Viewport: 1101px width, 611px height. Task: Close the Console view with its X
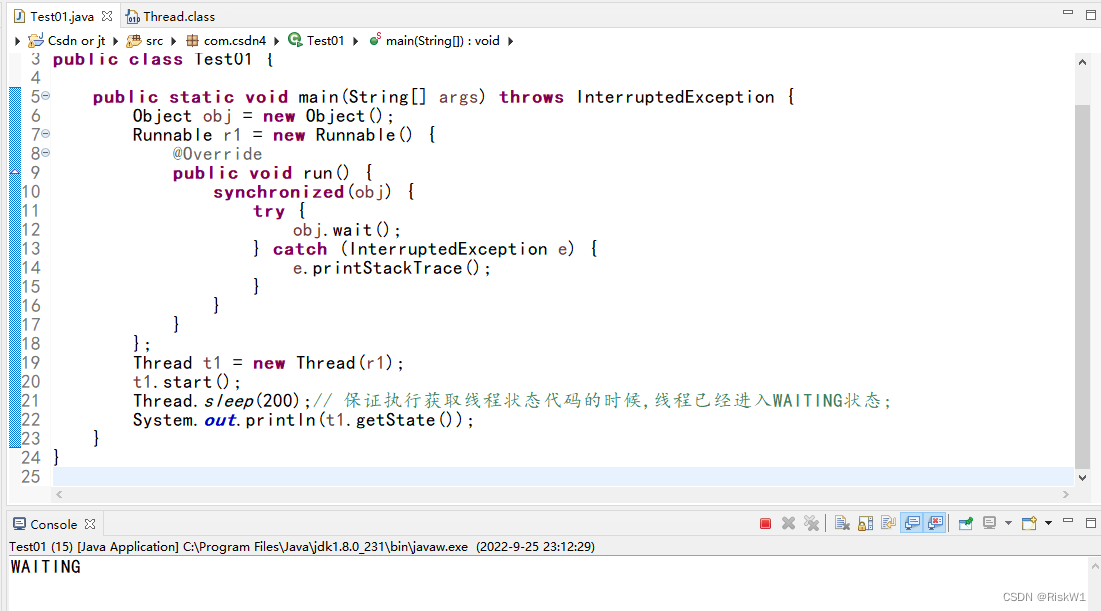[x=90, y=524]
